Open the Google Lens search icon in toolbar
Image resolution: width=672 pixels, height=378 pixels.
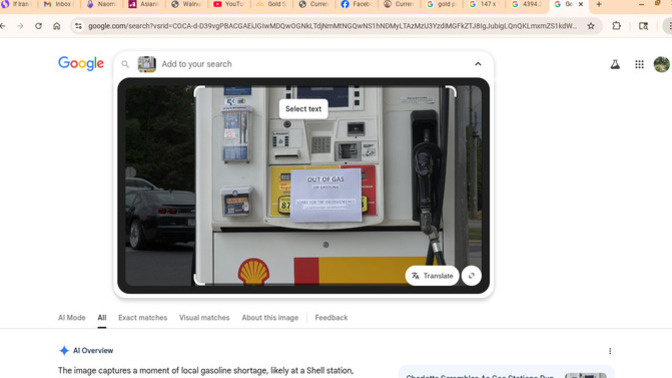pyautogui.click(x=643, y=26)
